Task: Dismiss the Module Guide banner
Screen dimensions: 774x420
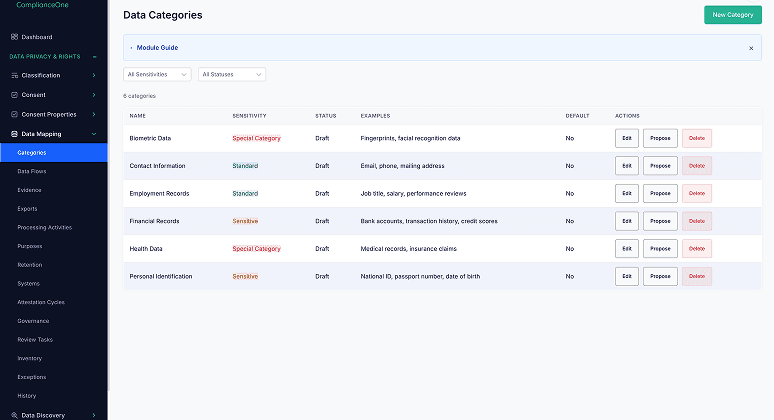Action: click(751, 48)
